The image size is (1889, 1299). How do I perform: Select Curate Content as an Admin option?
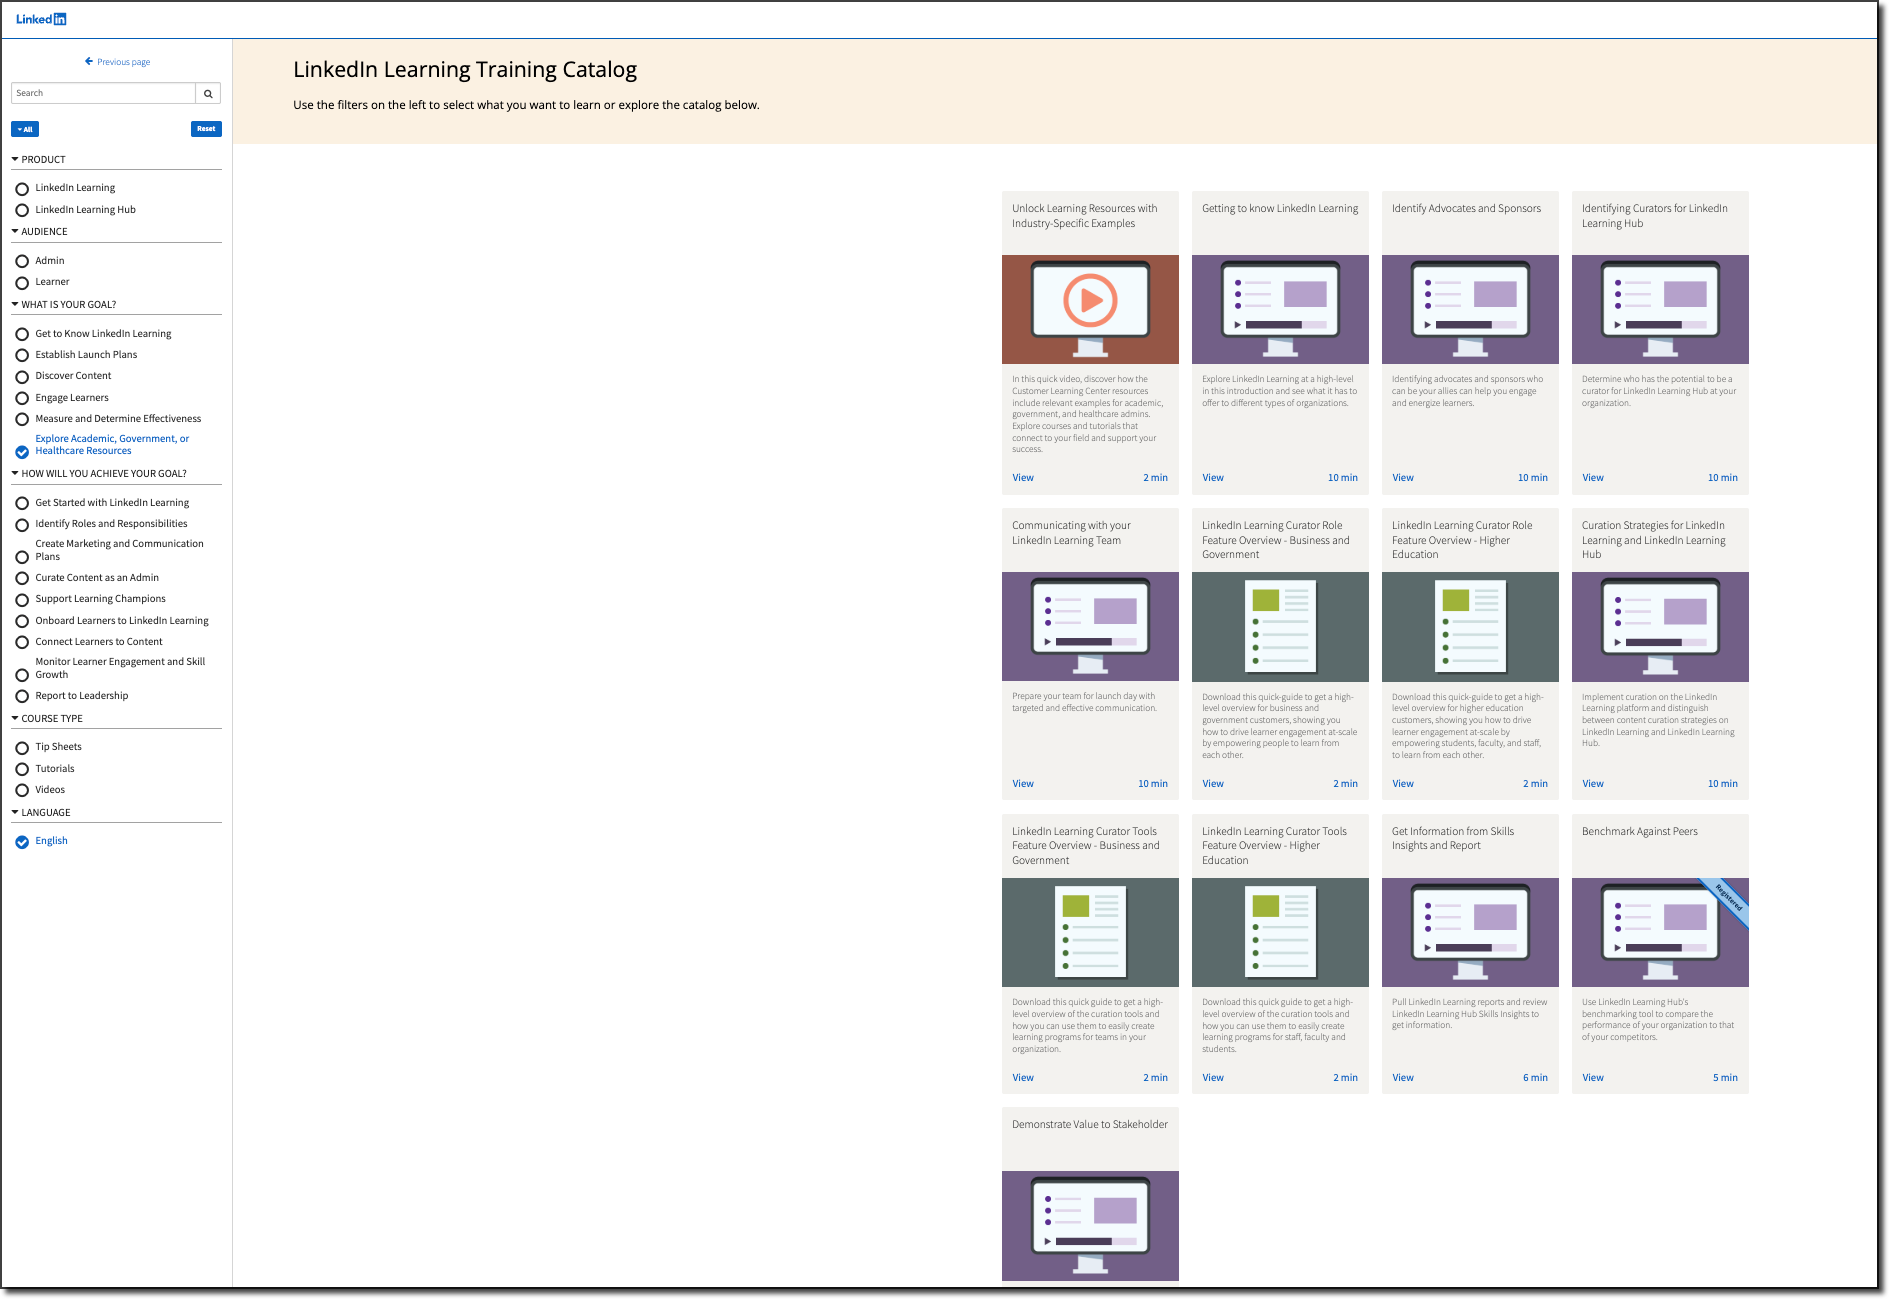pos(22,578)
